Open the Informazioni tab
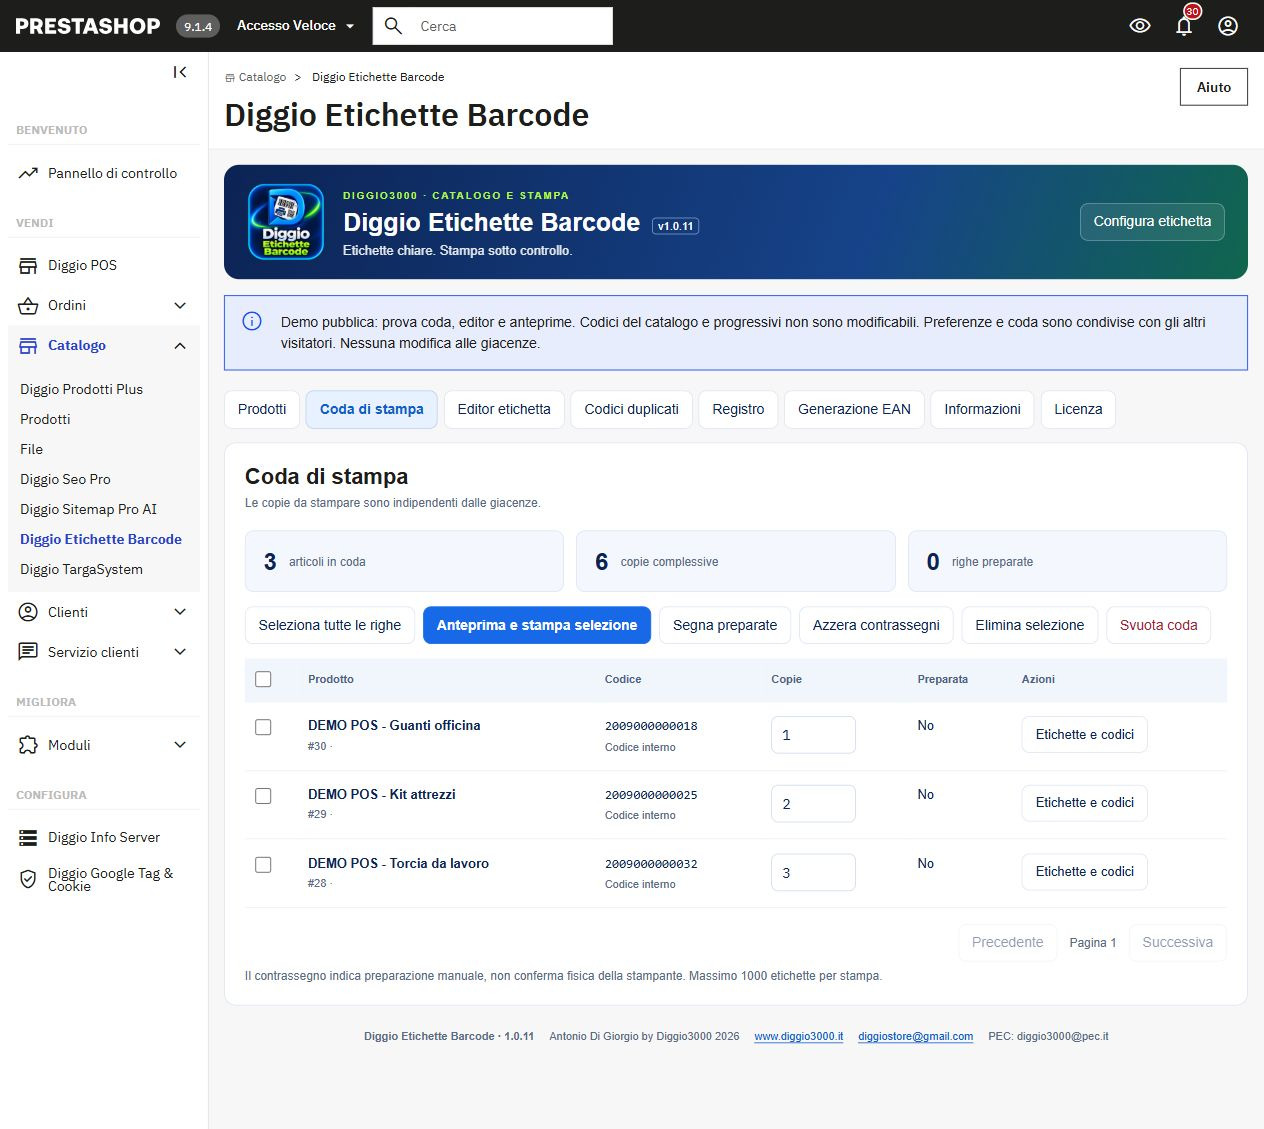Screen dimensions: 1264x1129 pyautogui.click(x=982, y=409)
